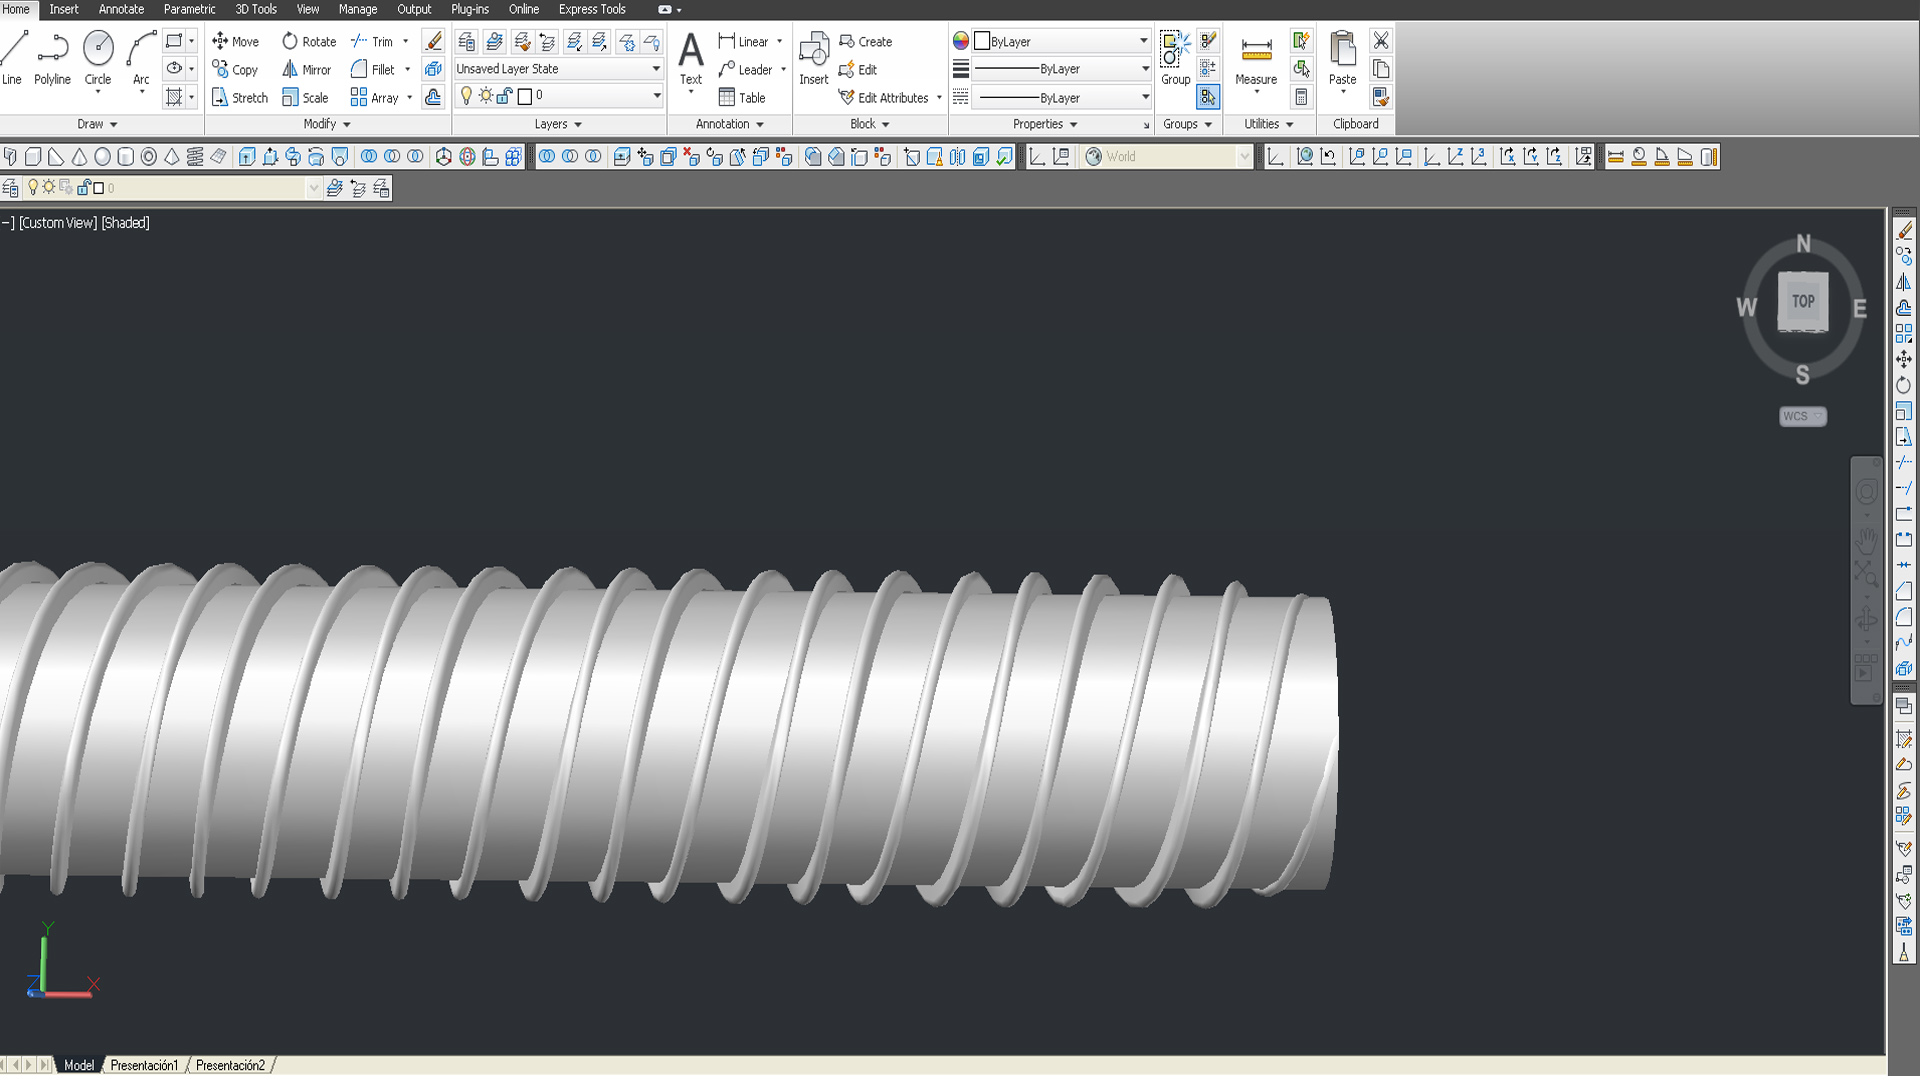This screenshot has height=1080, width=1920.
Task: Click the TOP face of ViewCube
Action: (x=1802, y=300)
